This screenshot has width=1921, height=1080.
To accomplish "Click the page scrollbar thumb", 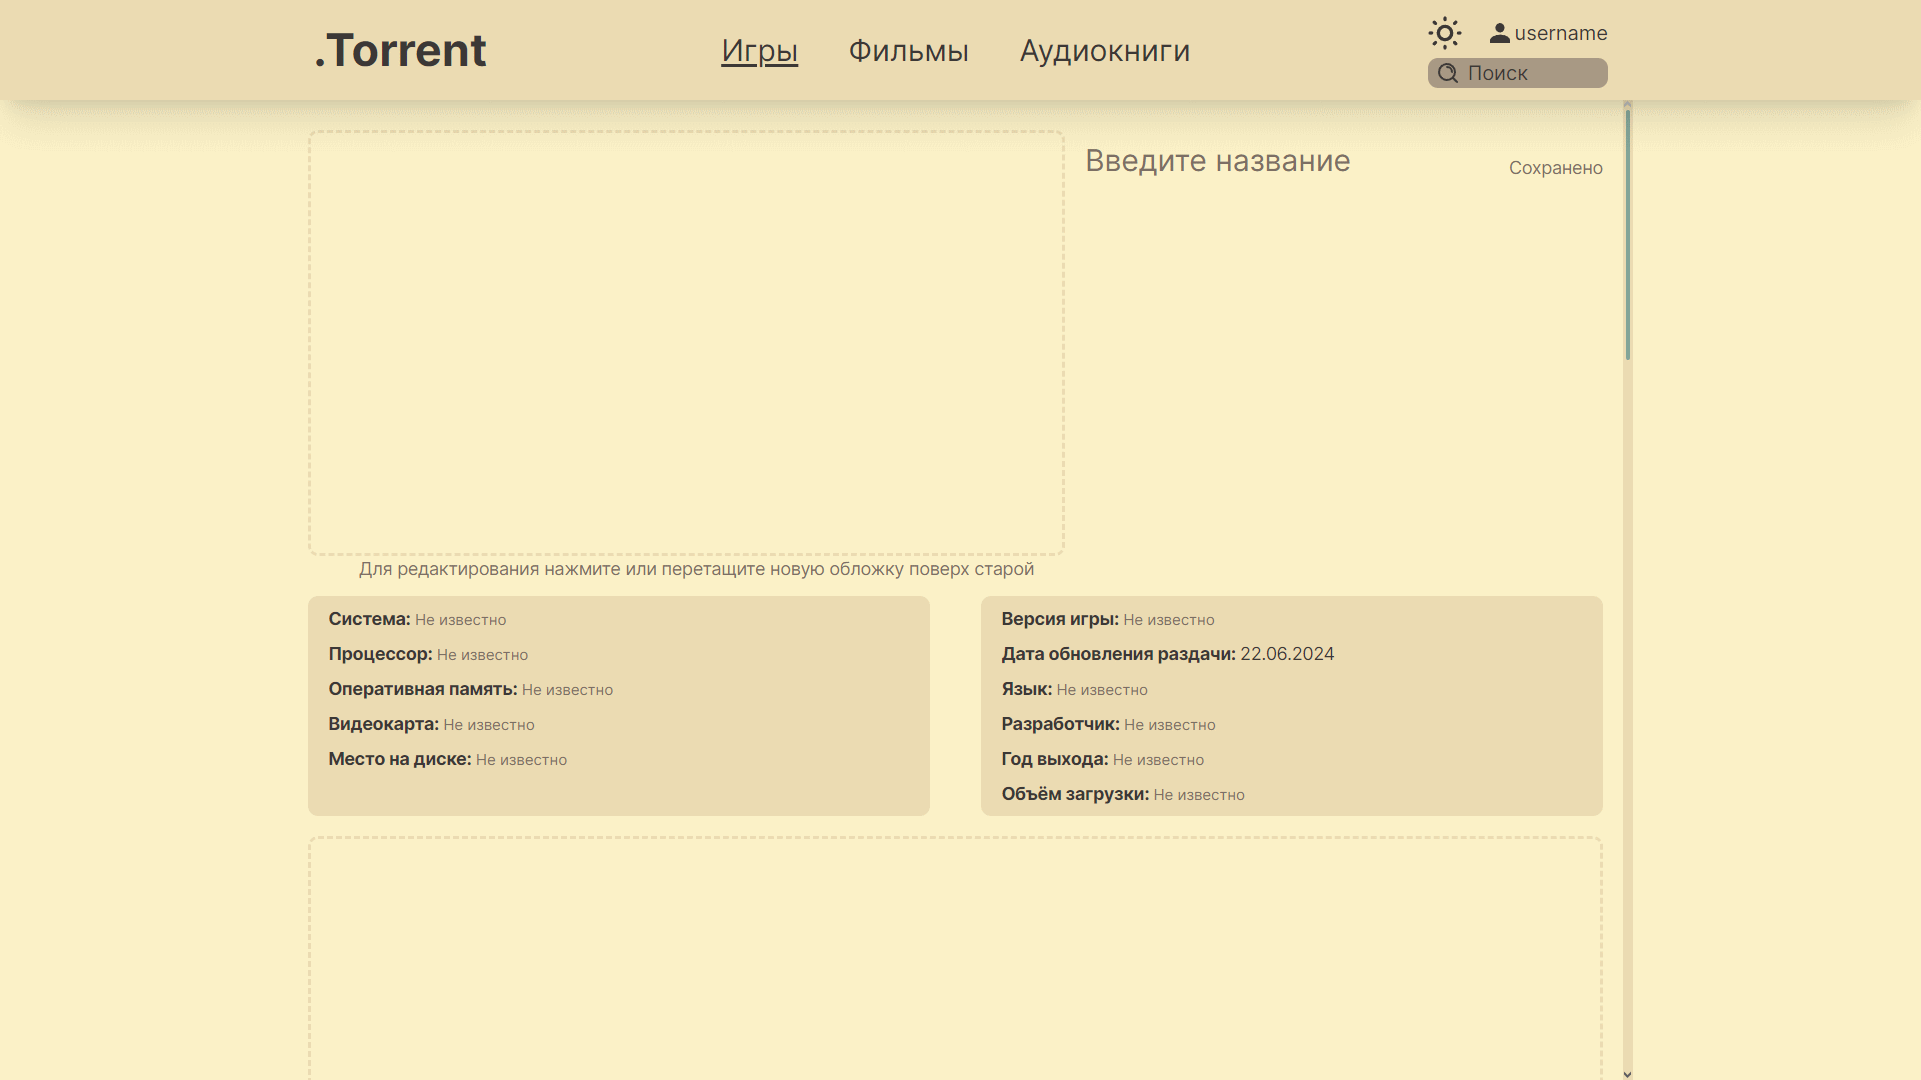I will click(1627, 235).
